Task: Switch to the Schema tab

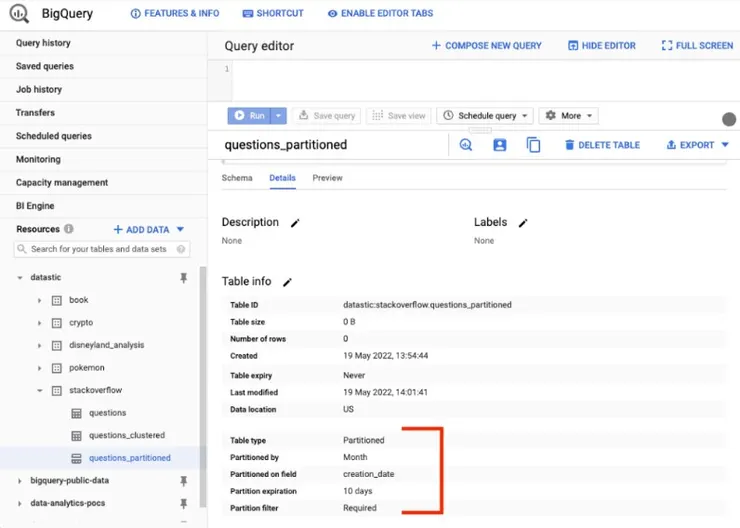Action: [237, 178]
